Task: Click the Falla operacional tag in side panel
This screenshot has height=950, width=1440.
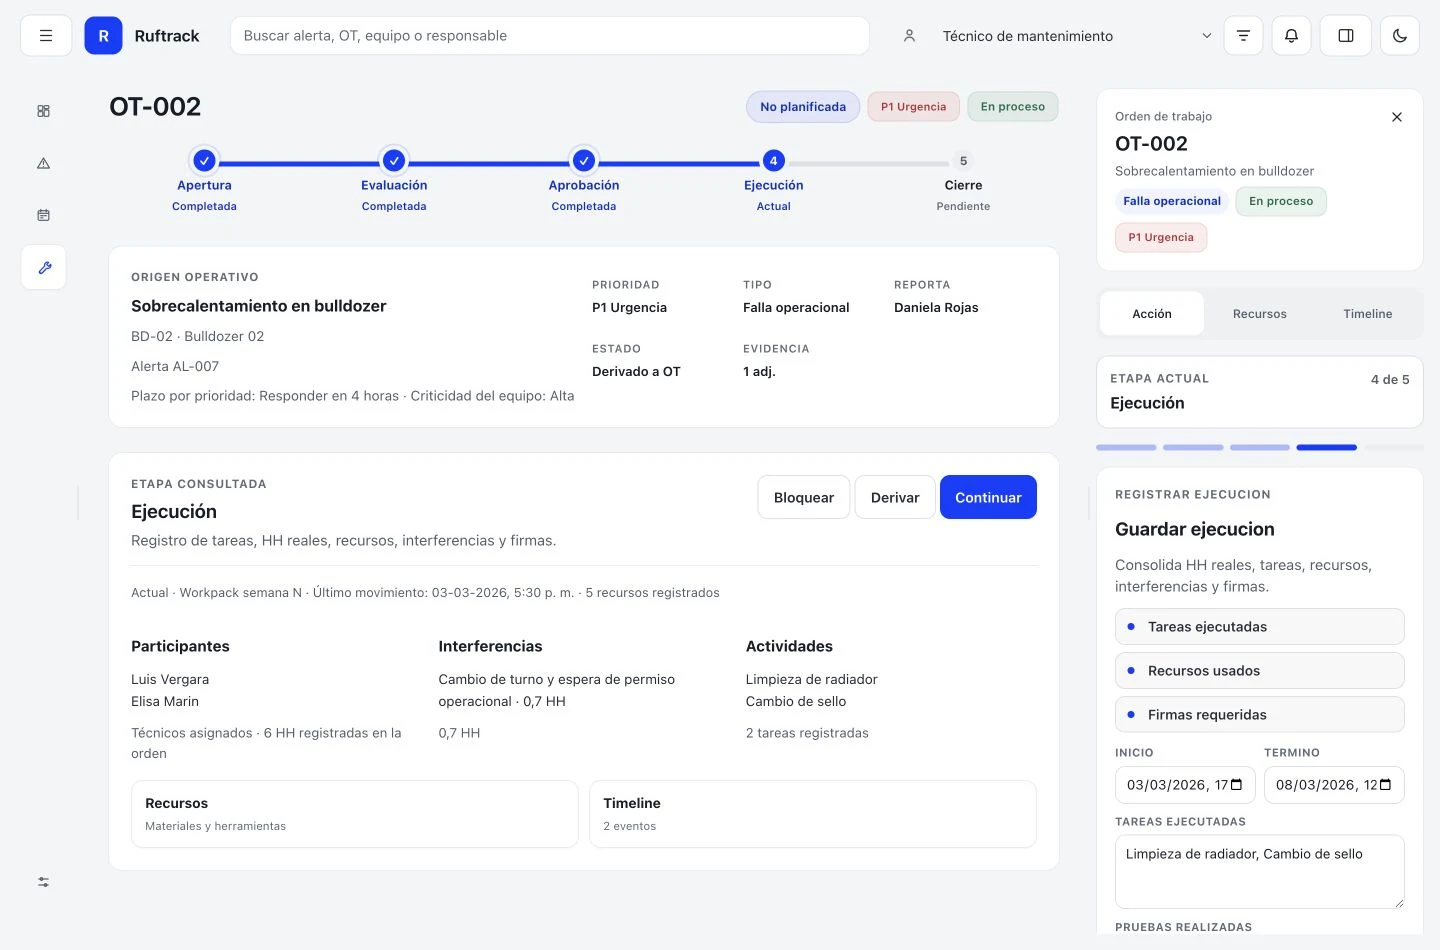Action: click(1172, 201)
